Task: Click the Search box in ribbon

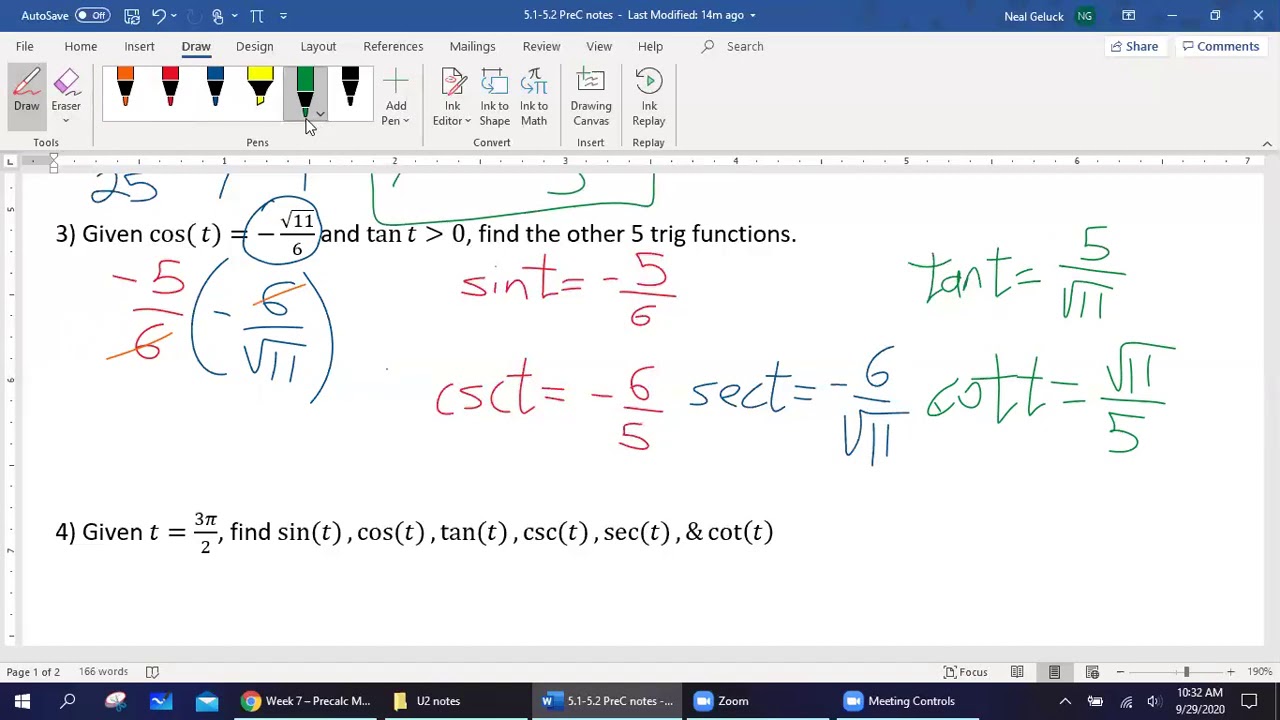Action: tap(745, 46)
